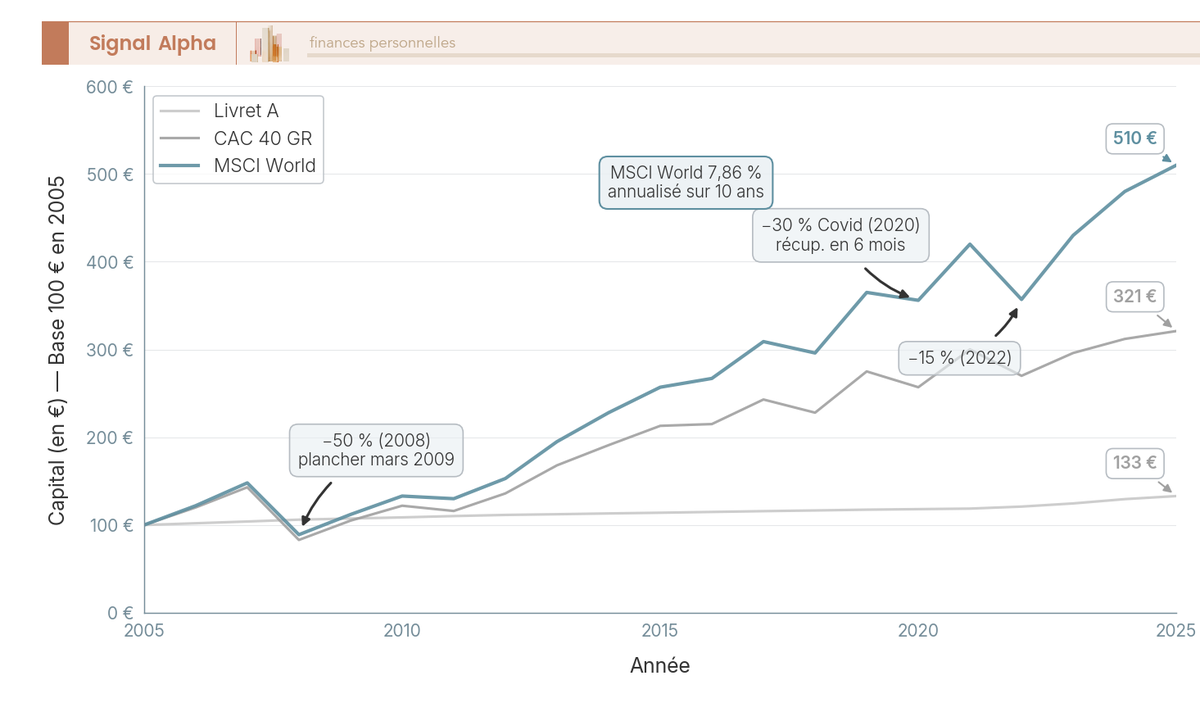Click the "500 €" y-axis tick label
Screen dimensions: 1200x721
pyautogui.click(x=111, y=175)
